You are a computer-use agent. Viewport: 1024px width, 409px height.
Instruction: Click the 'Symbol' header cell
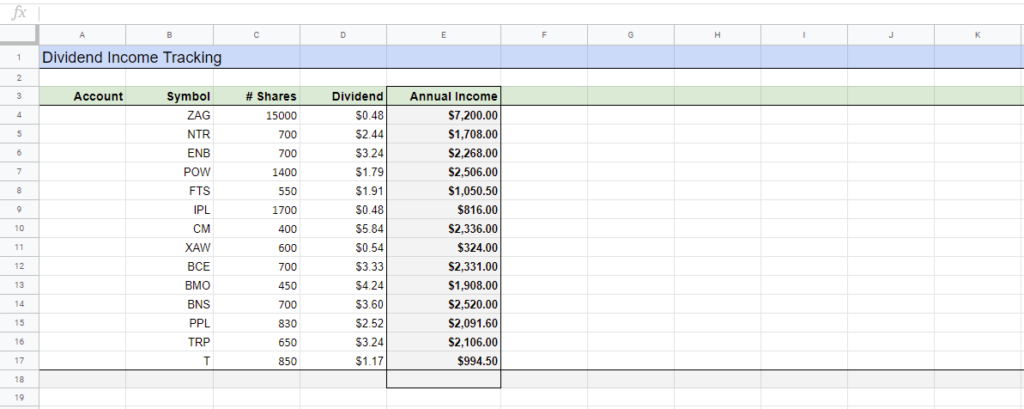pyautogui.click(x=169, y=97)
